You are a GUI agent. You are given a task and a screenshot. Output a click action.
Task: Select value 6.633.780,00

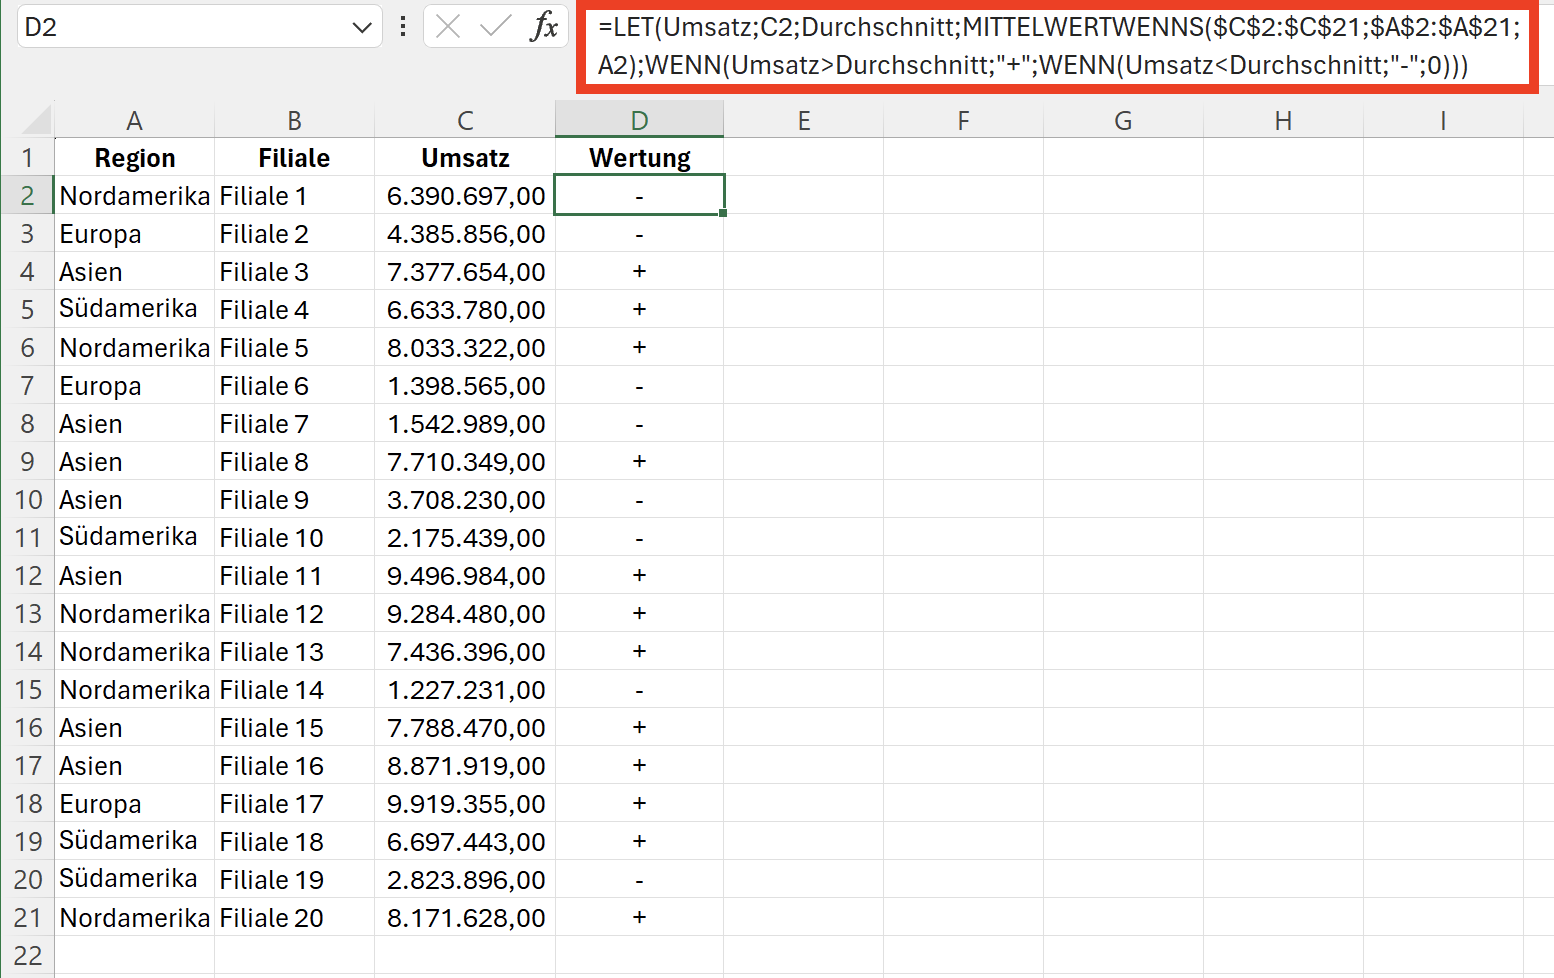tap(465, 309)
